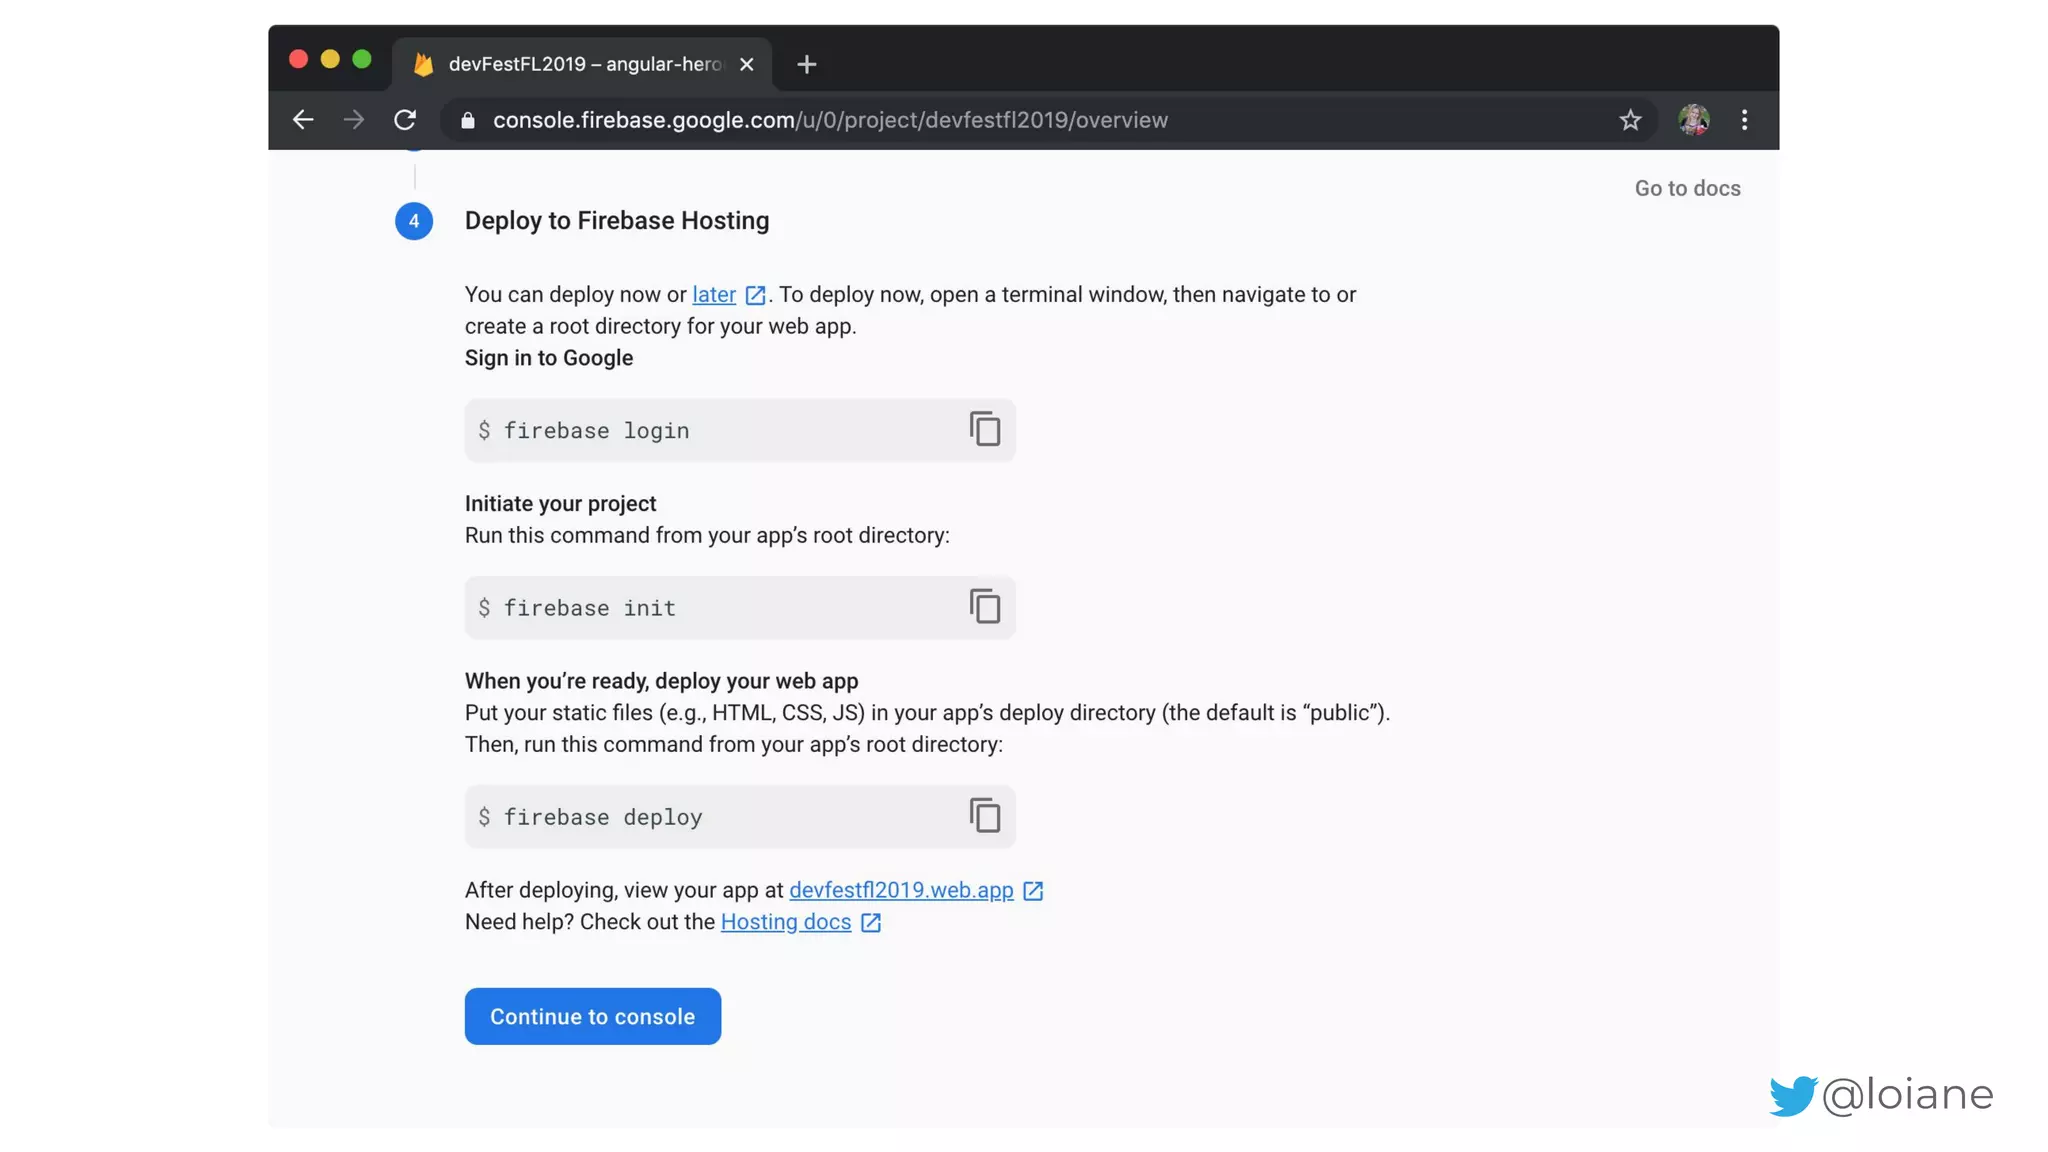Screen dimensions: 2048x1152
Task: Open the devfestfl2019.web.app link
Action: [x=901, y=890]
